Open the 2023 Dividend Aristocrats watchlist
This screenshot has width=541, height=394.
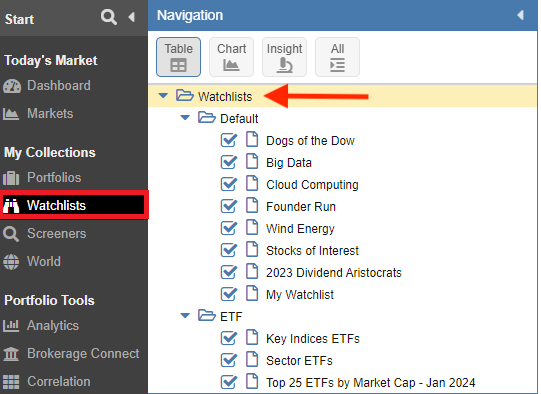pyautogui.click(x=334, y=273)
